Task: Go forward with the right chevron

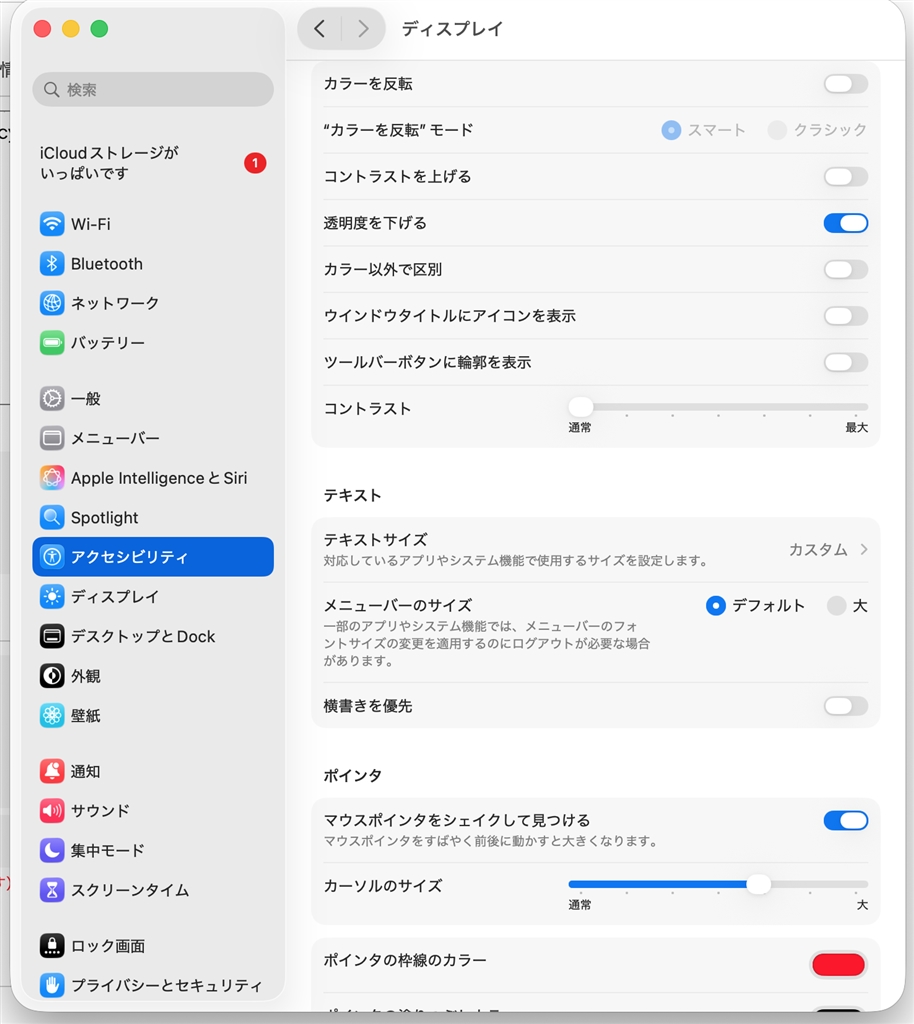Action: click(363, 29)
